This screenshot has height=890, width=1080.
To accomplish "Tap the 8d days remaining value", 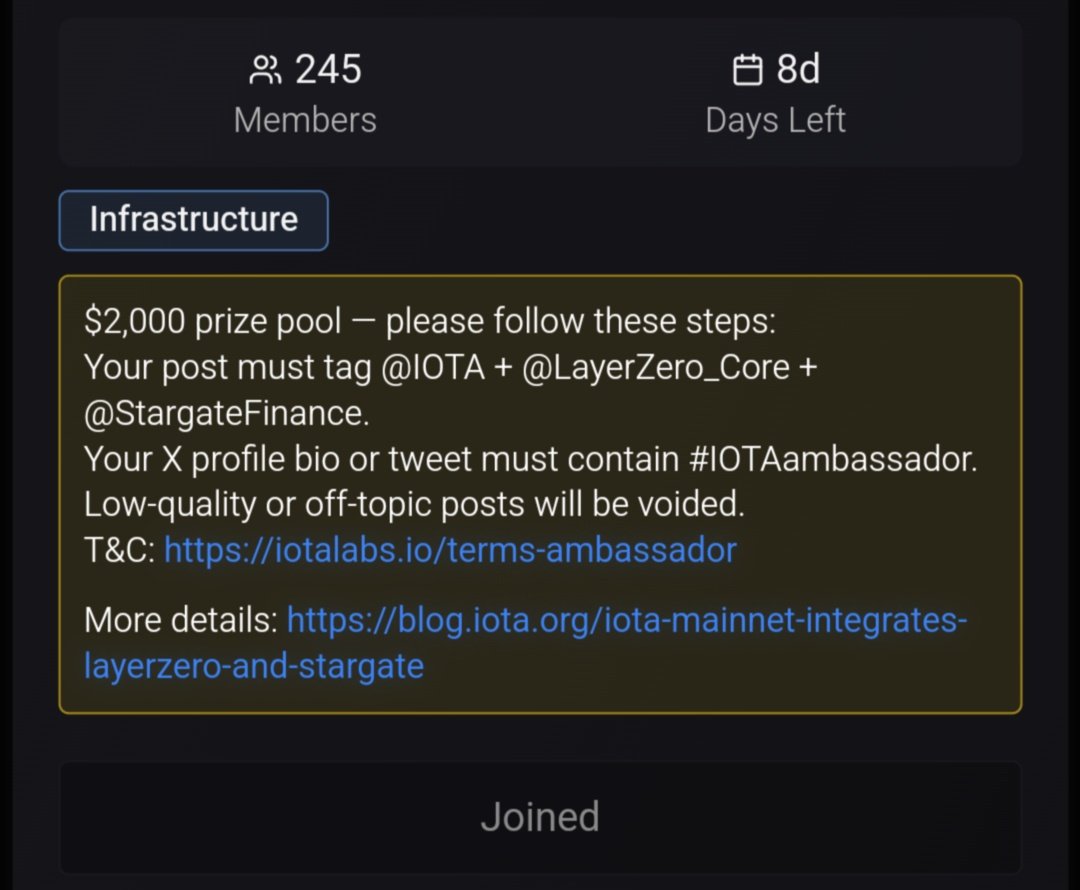I will click(x=798, y=70).
